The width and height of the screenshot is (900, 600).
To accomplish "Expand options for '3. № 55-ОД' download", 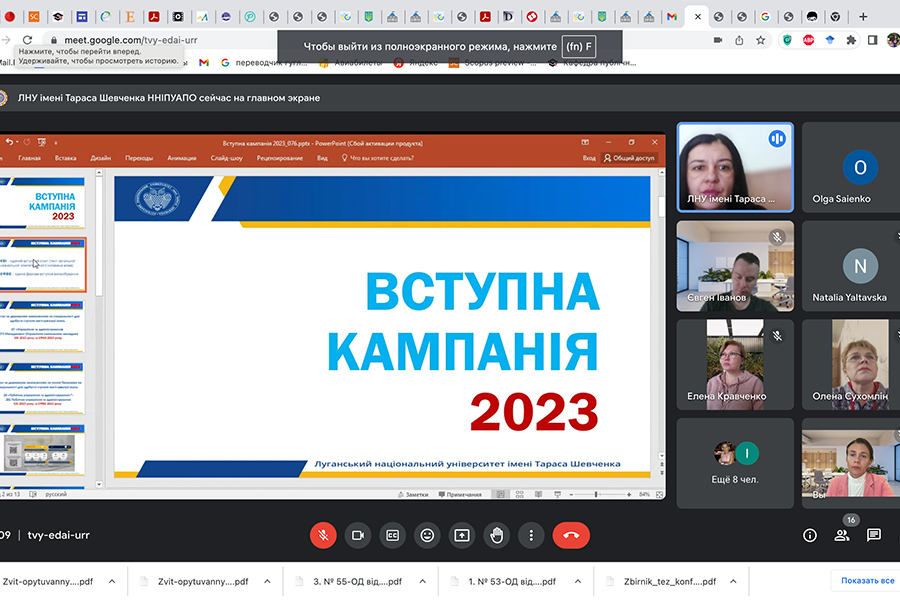I will [421, 581].
